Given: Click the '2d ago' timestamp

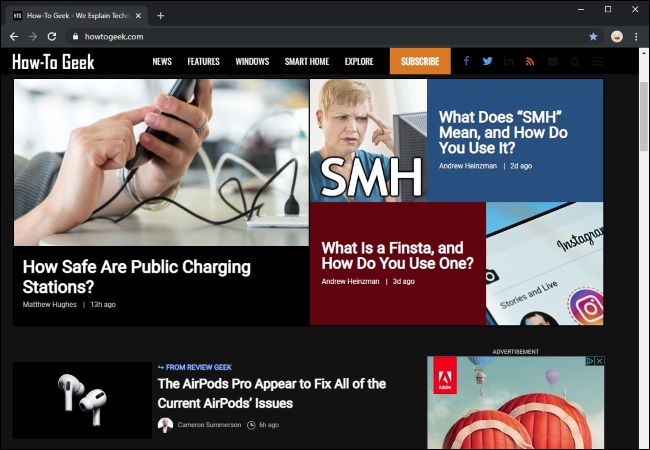Looking at the screenshot, I should coord(521,166).
